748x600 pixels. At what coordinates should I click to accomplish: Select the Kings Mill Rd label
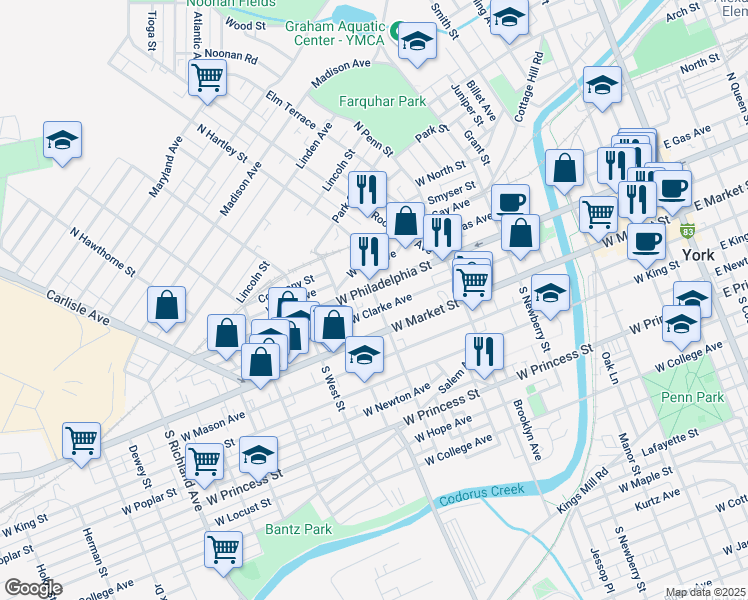582,491
